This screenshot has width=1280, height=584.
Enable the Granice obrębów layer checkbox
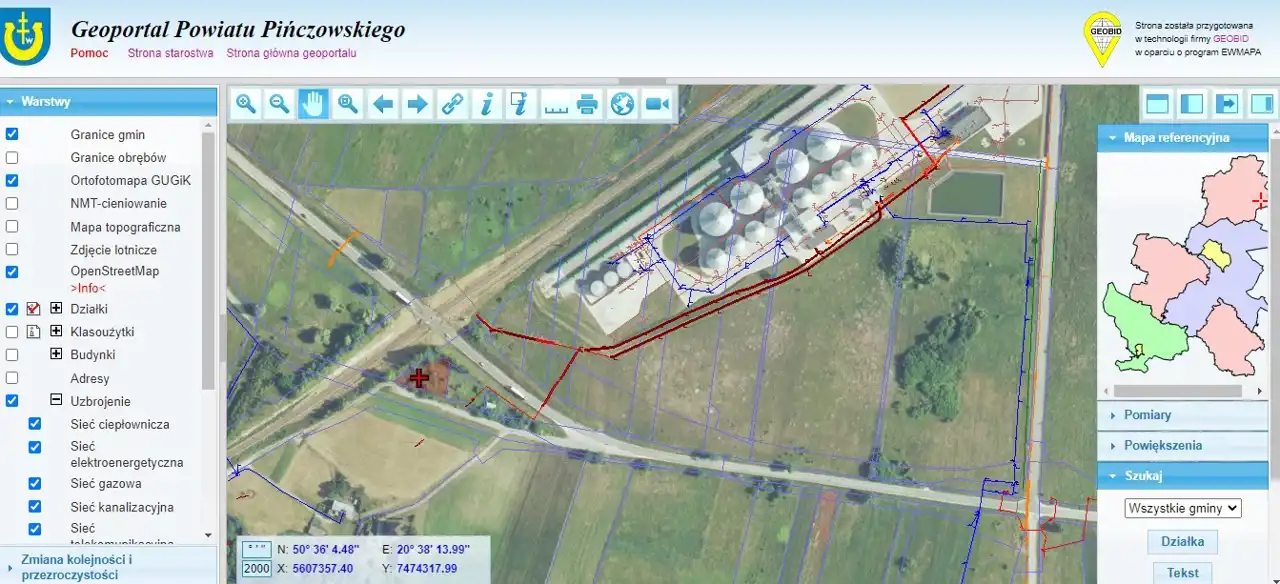pos(12,158)
